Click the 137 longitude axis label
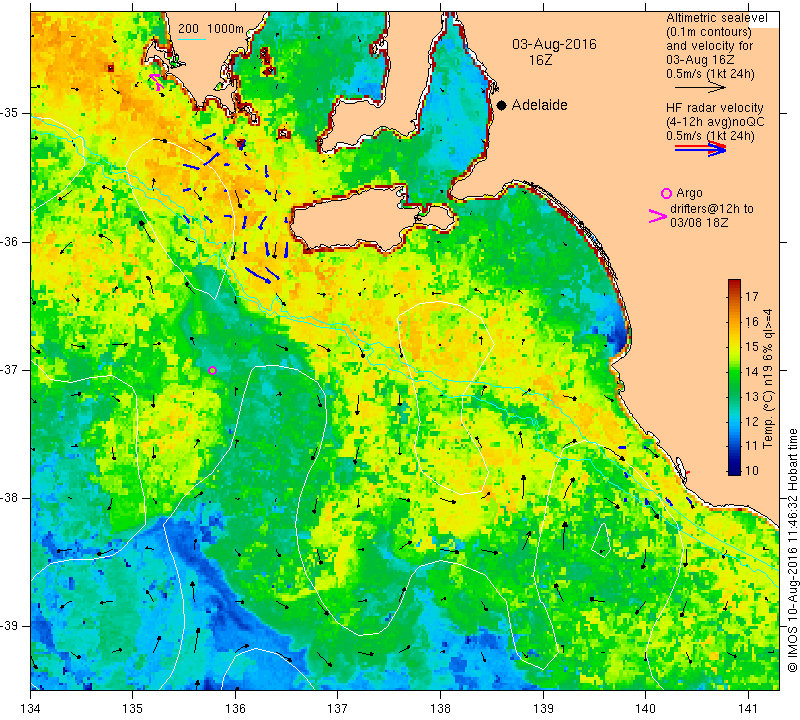This screenshot has width=800, height=720. (x=337, y=708)
